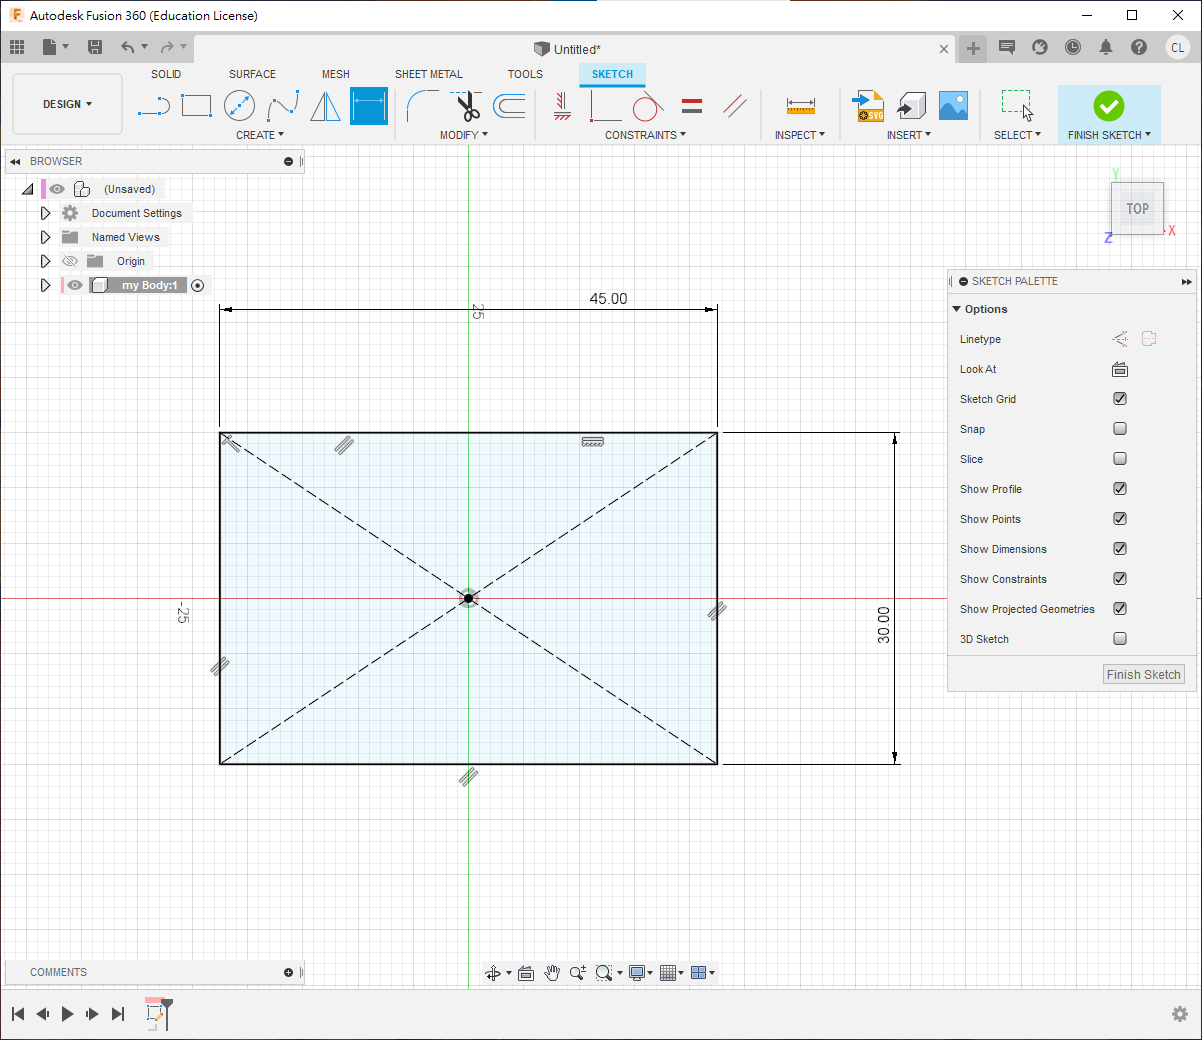1202x1040 pixels.
Task: Click the Insert SVG icon
Action: tap(867, 106)
